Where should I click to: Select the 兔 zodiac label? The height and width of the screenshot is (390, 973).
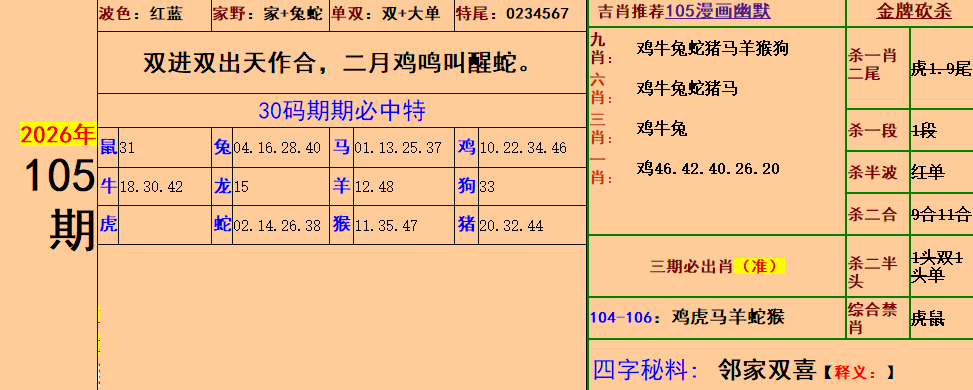point(222,148)
